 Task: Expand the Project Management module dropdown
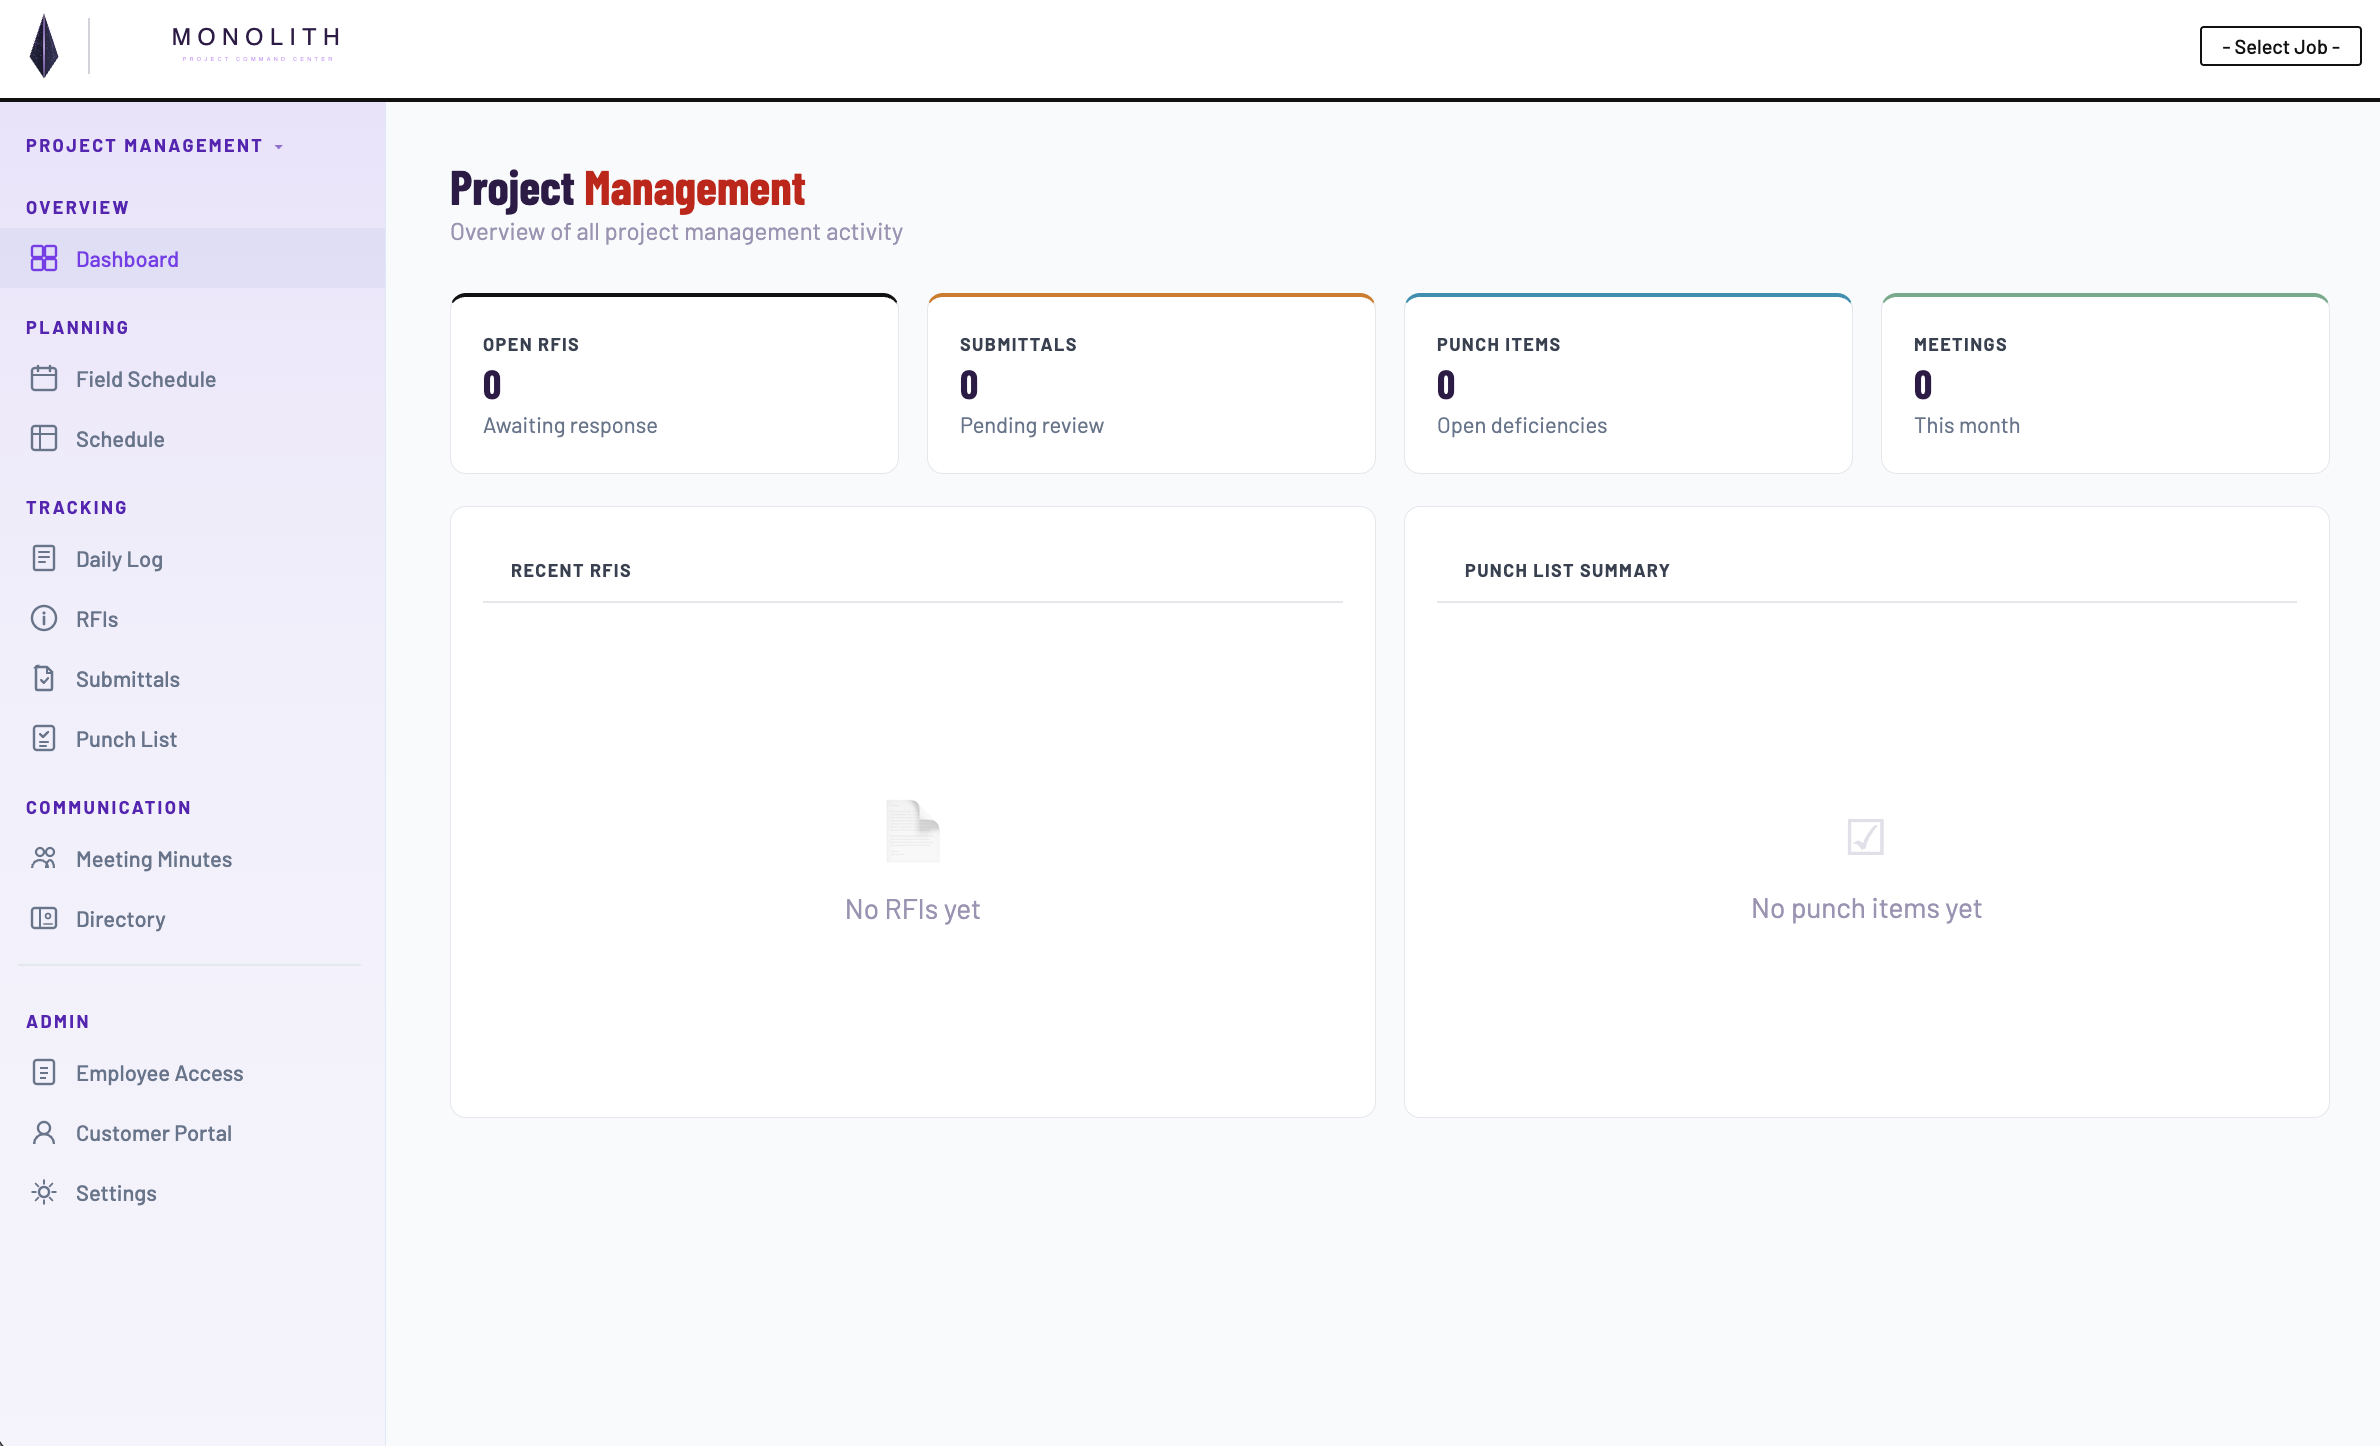coord(155,145)
